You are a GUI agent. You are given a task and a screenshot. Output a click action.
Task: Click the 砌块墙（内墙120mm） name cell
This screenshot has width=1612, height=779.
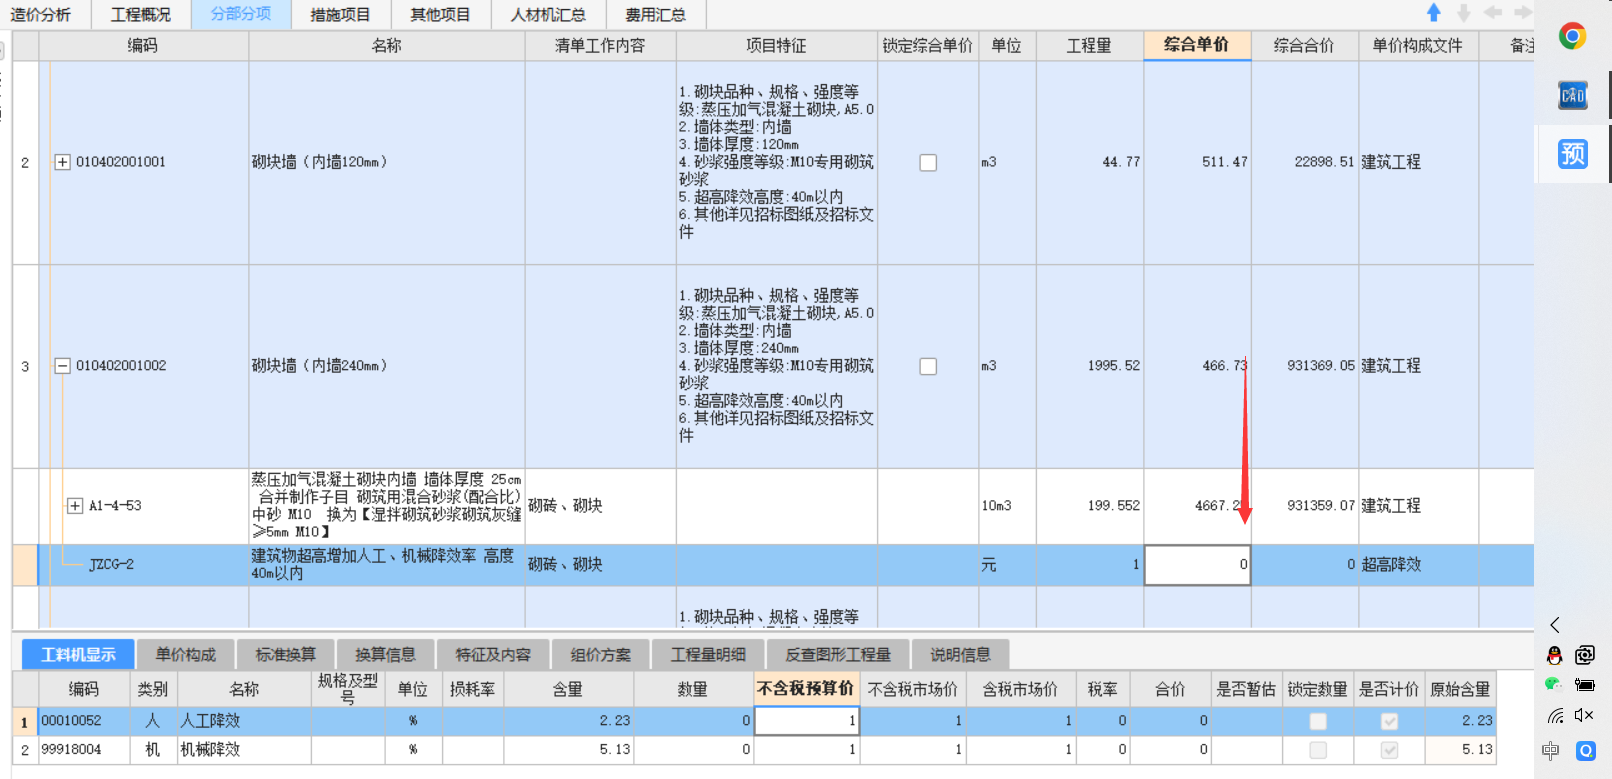click(x=387, y=162)
